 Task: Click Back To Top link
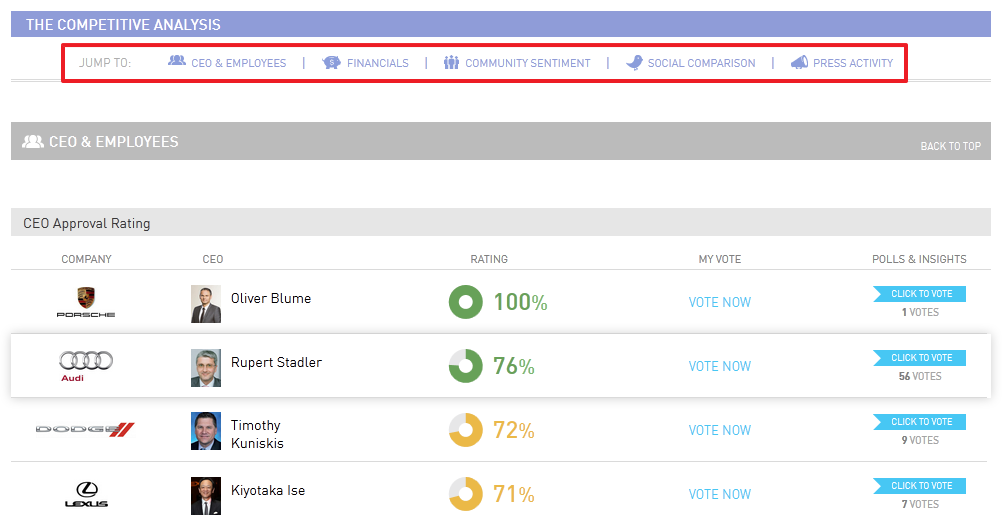[x=950, y=146]
